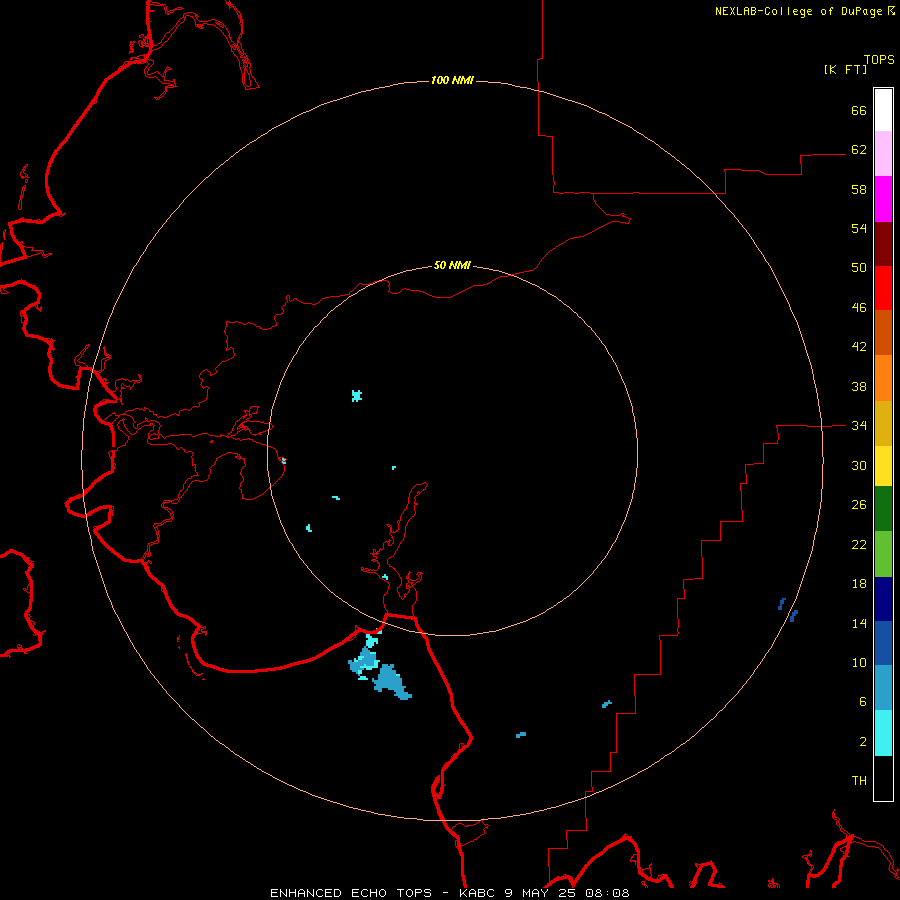Viewport: 900px width, 900px height.
Task: Select the dark red legend swatch
Action: pos(883,244)
